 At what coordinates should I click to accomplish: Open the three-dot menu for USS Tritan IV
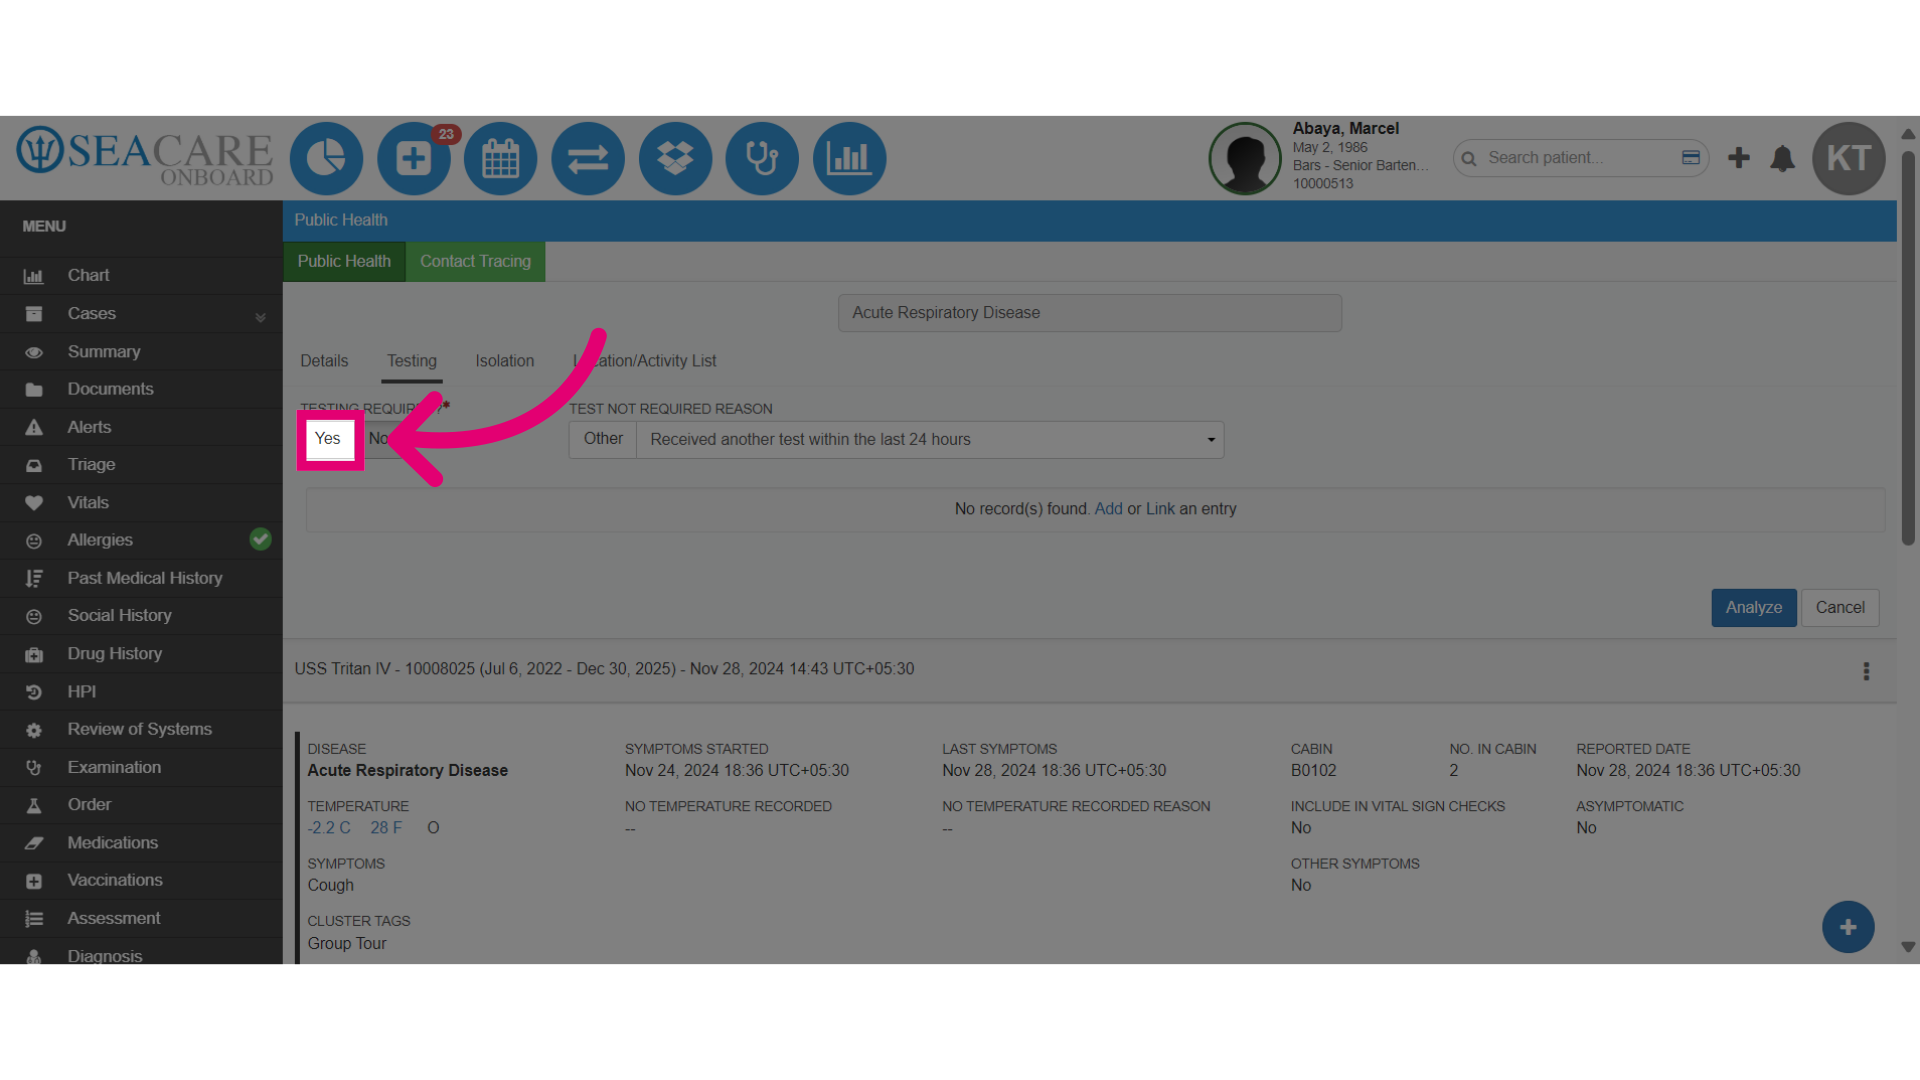pos(1866,671)
